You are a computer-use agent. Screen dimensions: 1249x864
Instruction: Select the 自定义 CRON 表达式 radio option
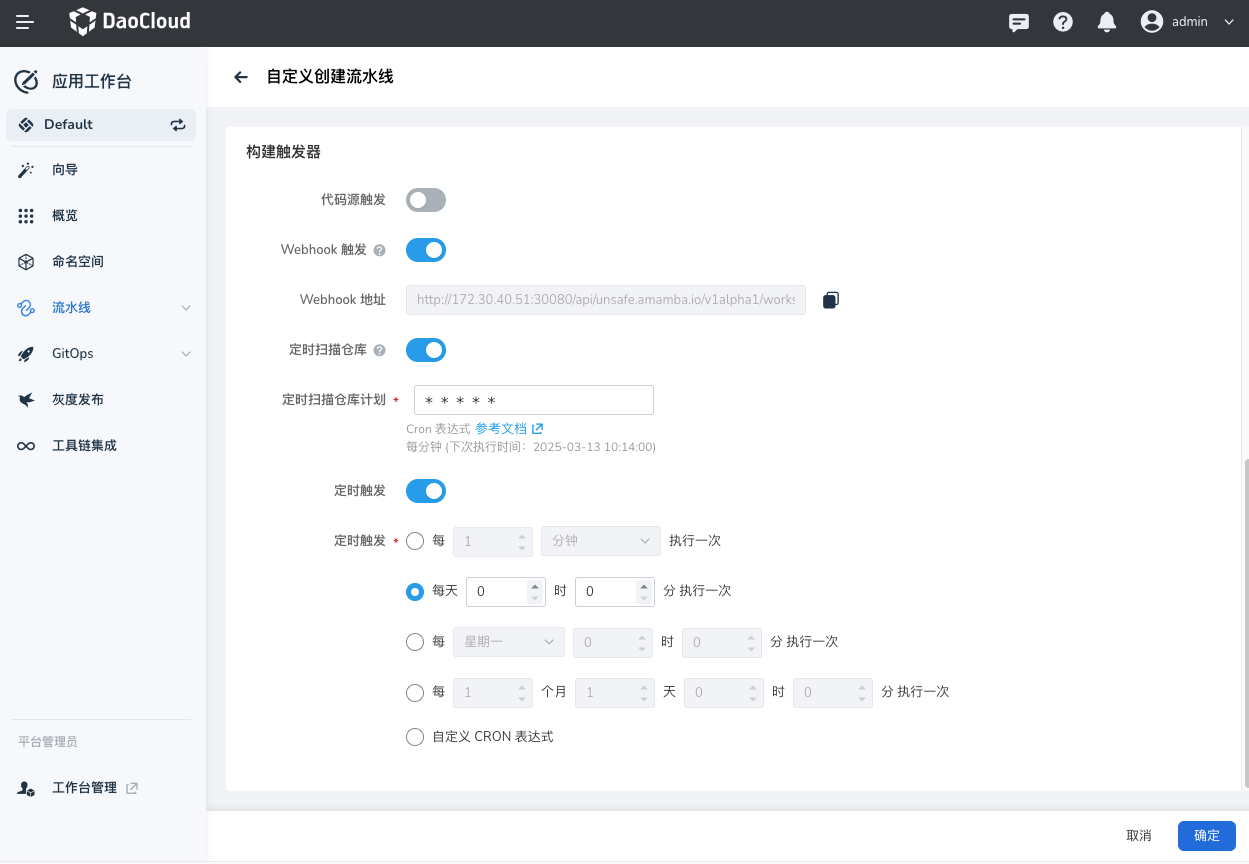point(415,737)
